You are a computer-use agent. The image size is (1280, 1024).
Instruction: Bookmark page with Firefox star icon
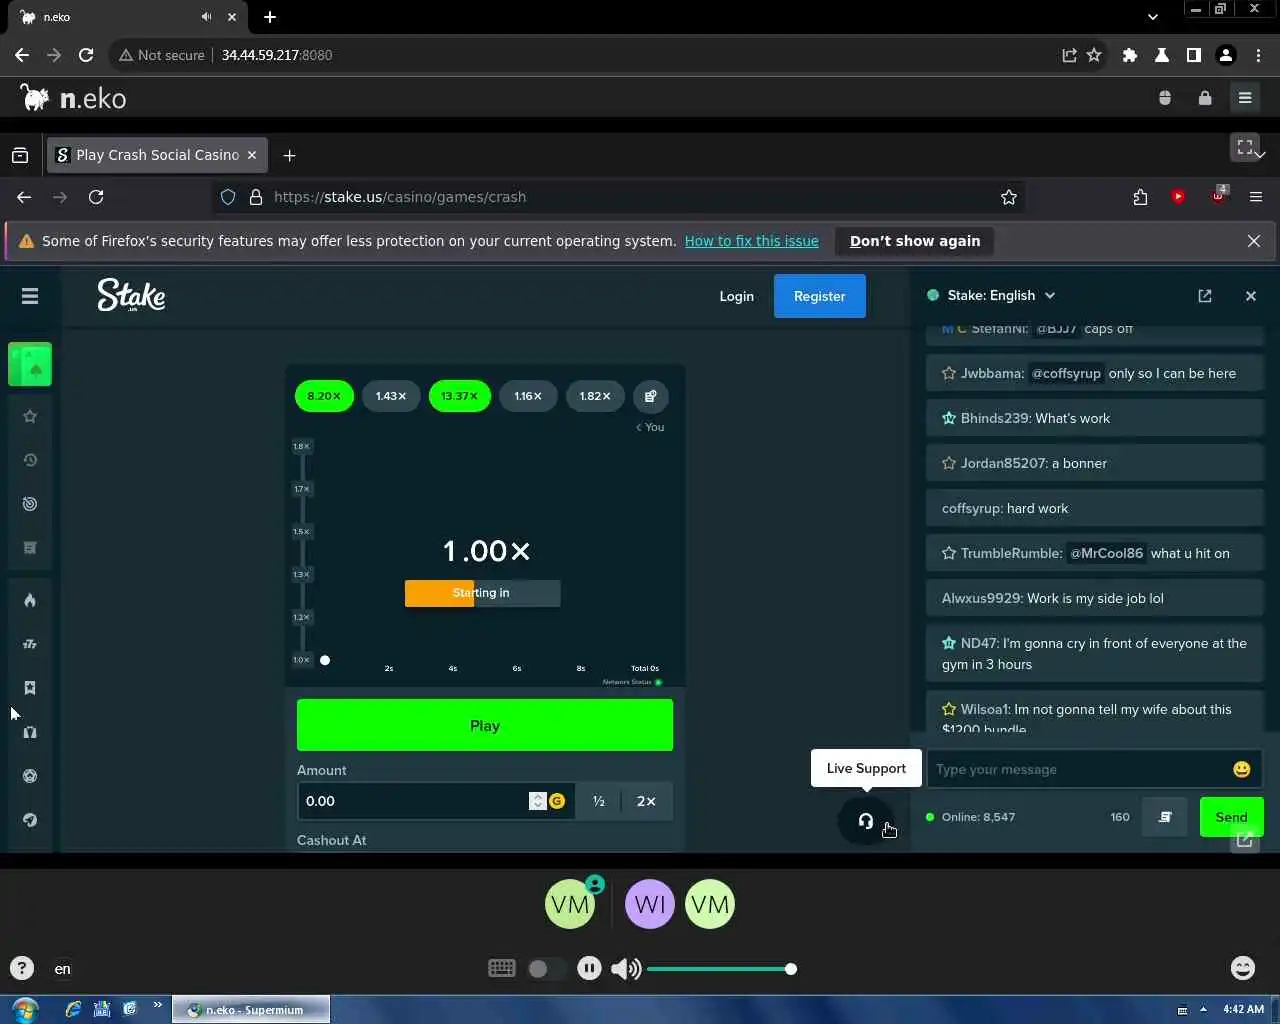(1009, 197)
